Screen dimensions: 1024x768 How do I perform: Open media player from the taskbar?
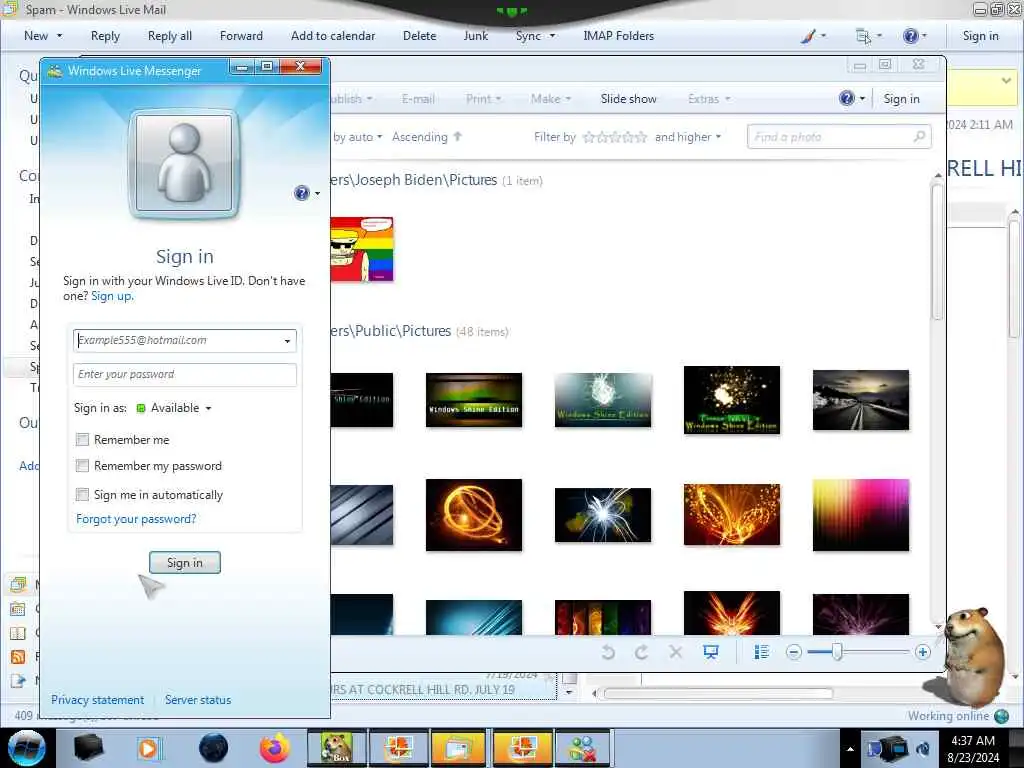point(148,748)
